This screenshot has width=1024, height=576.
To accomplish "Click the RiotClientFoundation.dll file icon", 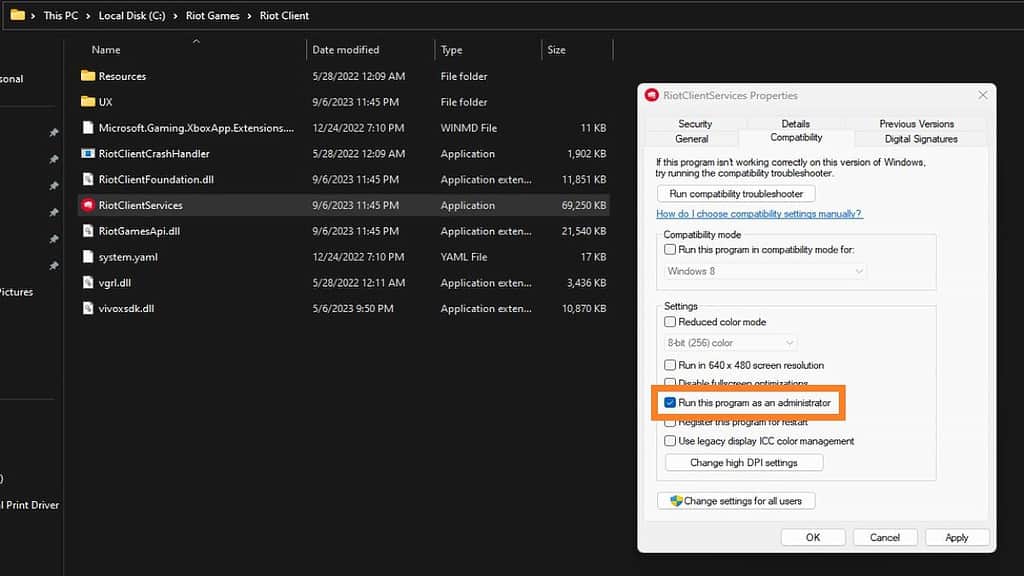I will click(x=88, y=179).
